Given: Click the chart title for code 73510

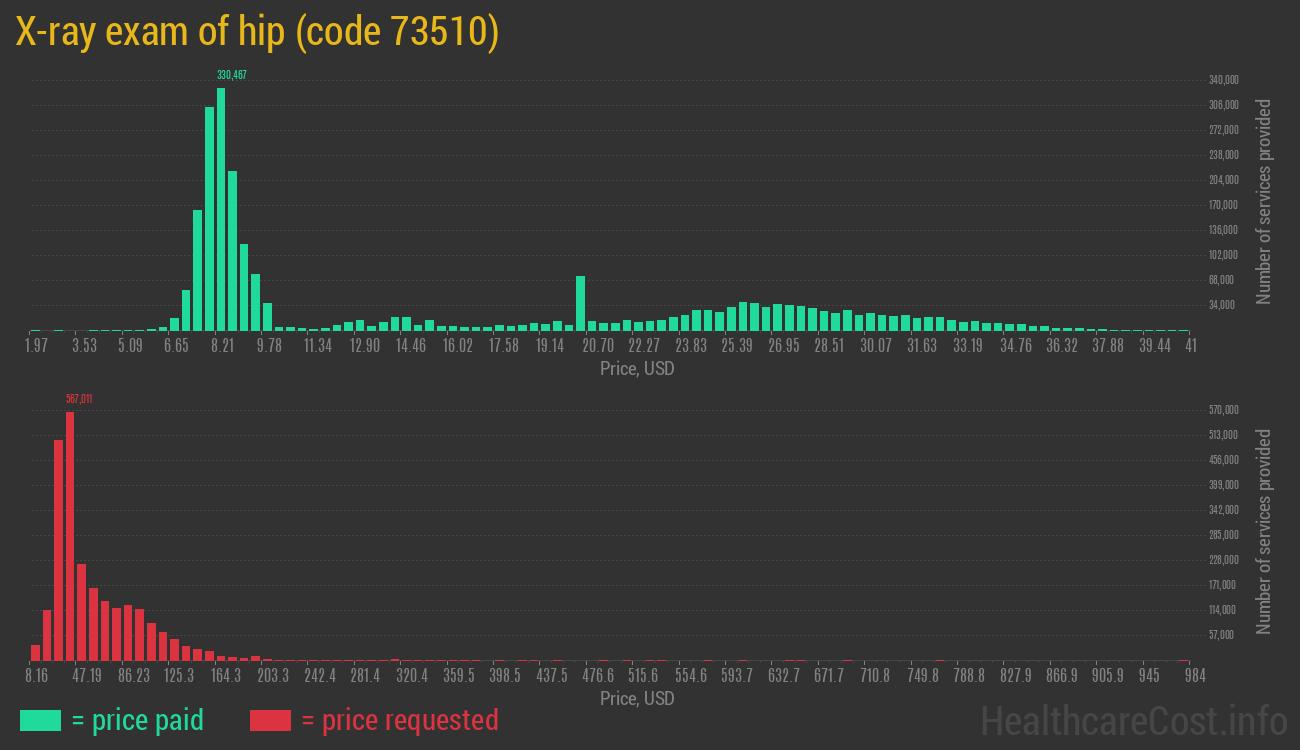Looking at the screenshot, I should click(x=257, y=33).
